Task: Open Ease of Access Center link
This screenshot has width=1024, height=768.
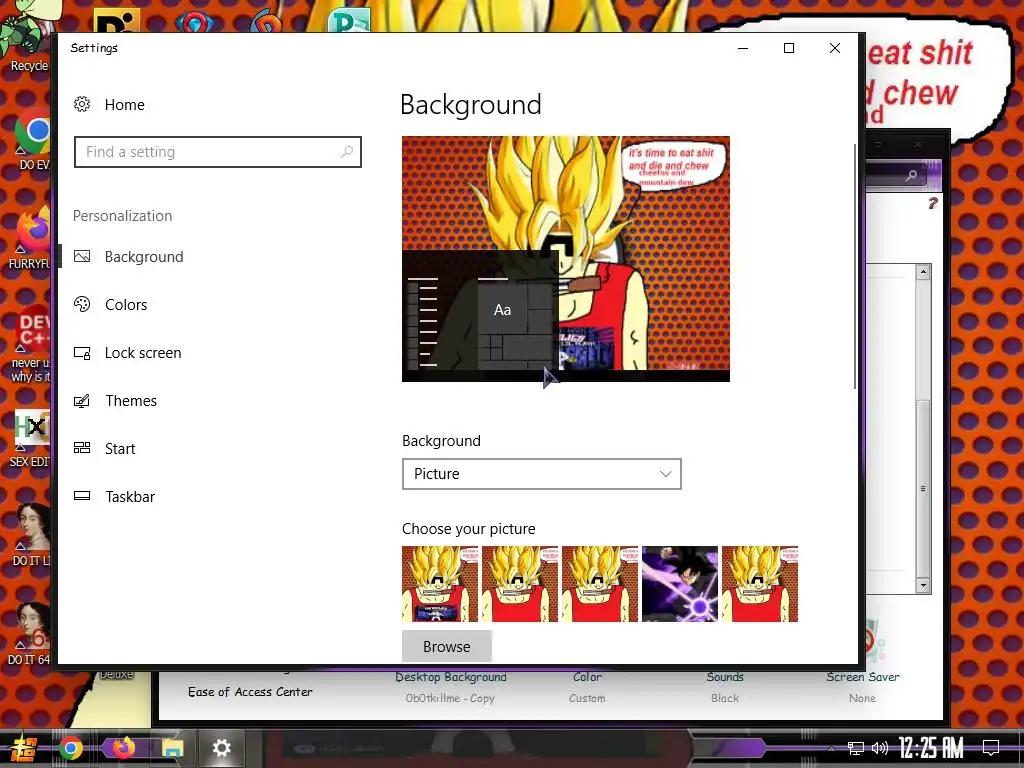Action: [x=250, y=692]
